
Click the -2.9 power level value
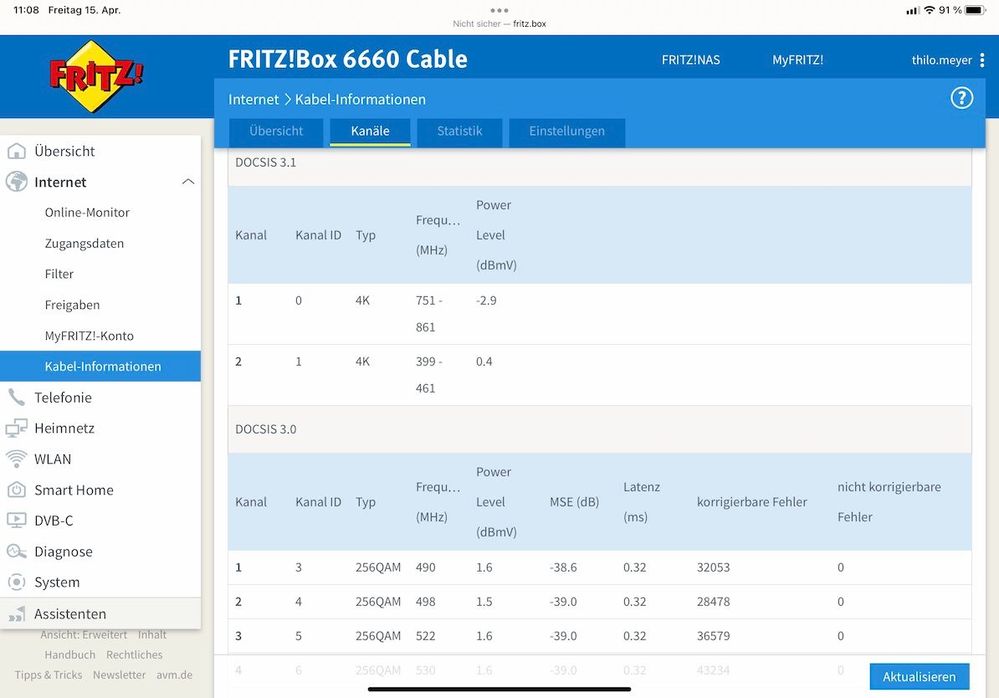click(x=486, y=301)
